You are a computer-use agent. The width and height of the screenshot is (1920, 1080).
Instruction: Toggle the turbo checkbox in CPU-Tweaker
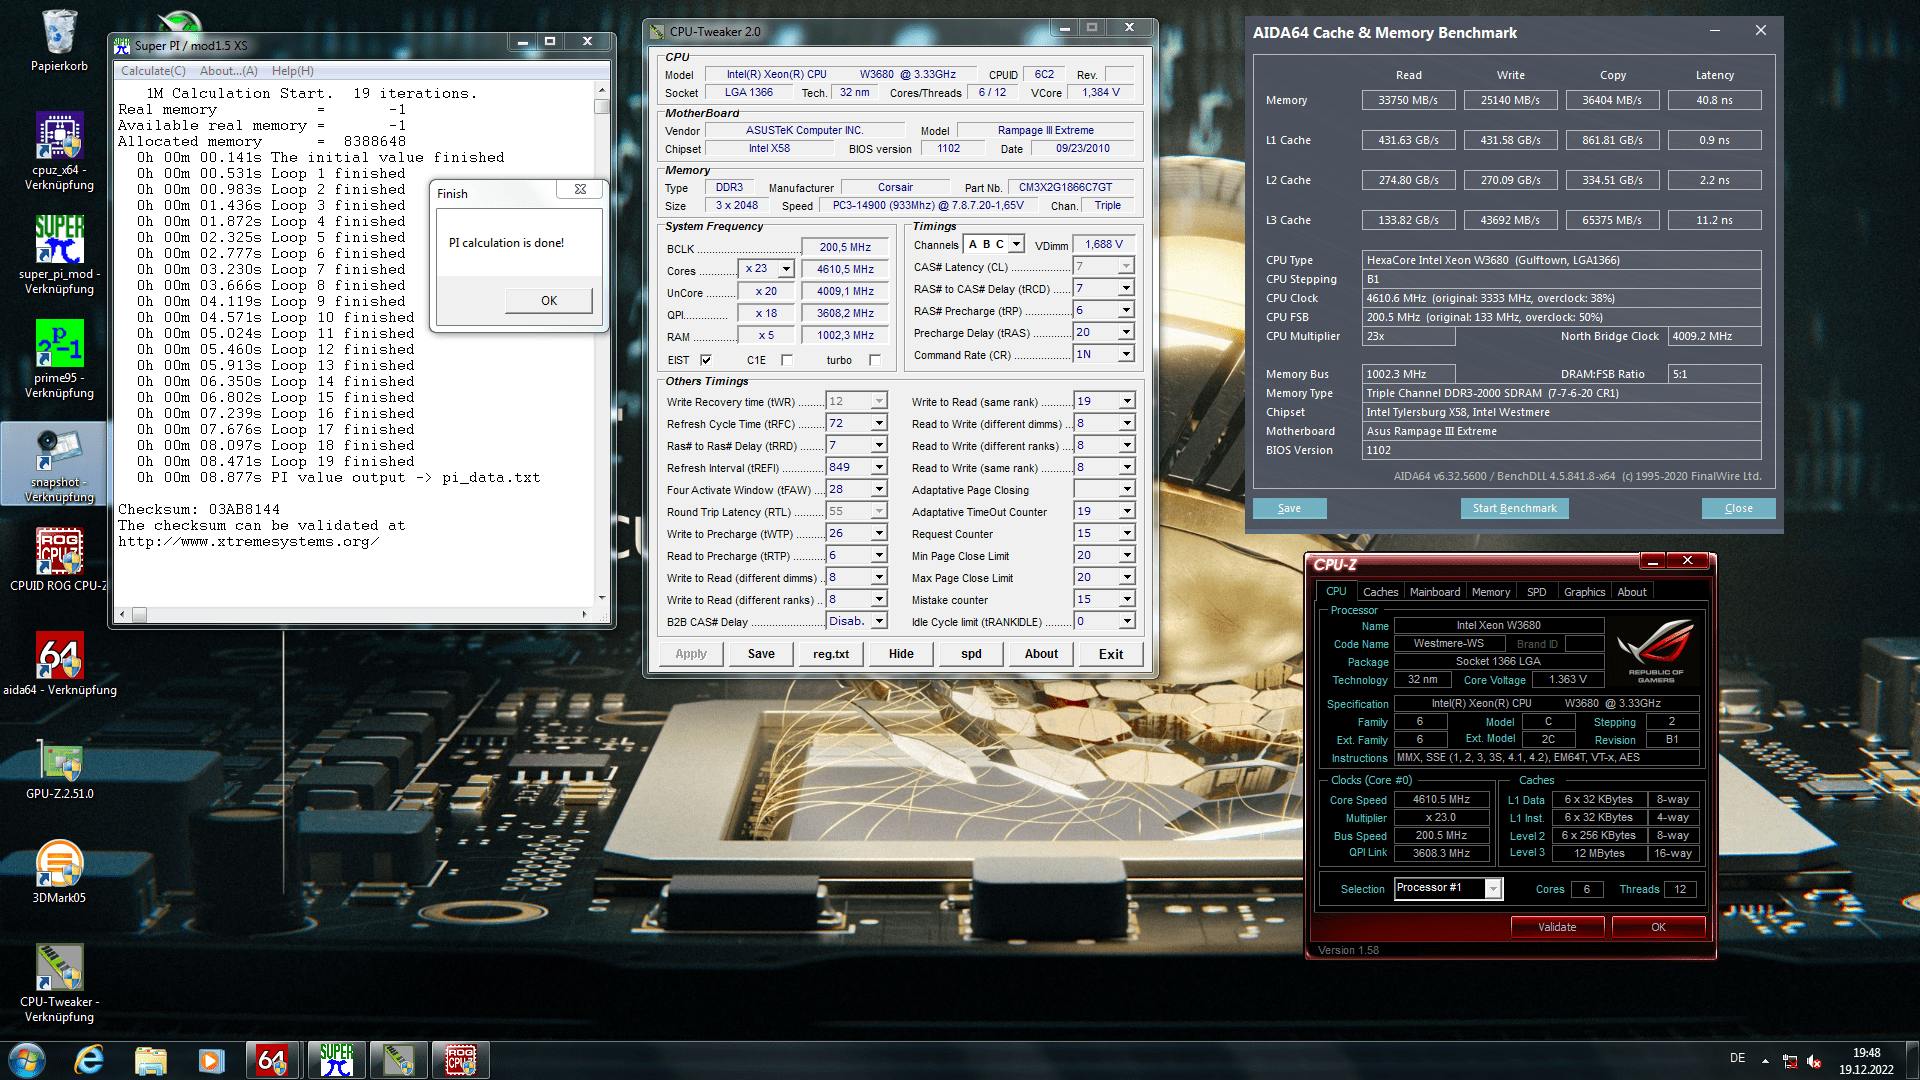[x=875, y=360]
